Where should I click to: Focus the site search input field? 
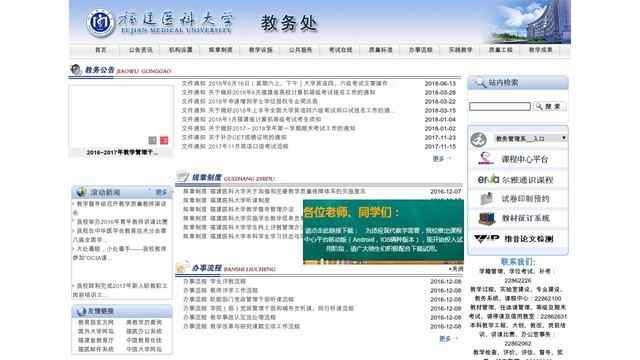coord(500,107)
